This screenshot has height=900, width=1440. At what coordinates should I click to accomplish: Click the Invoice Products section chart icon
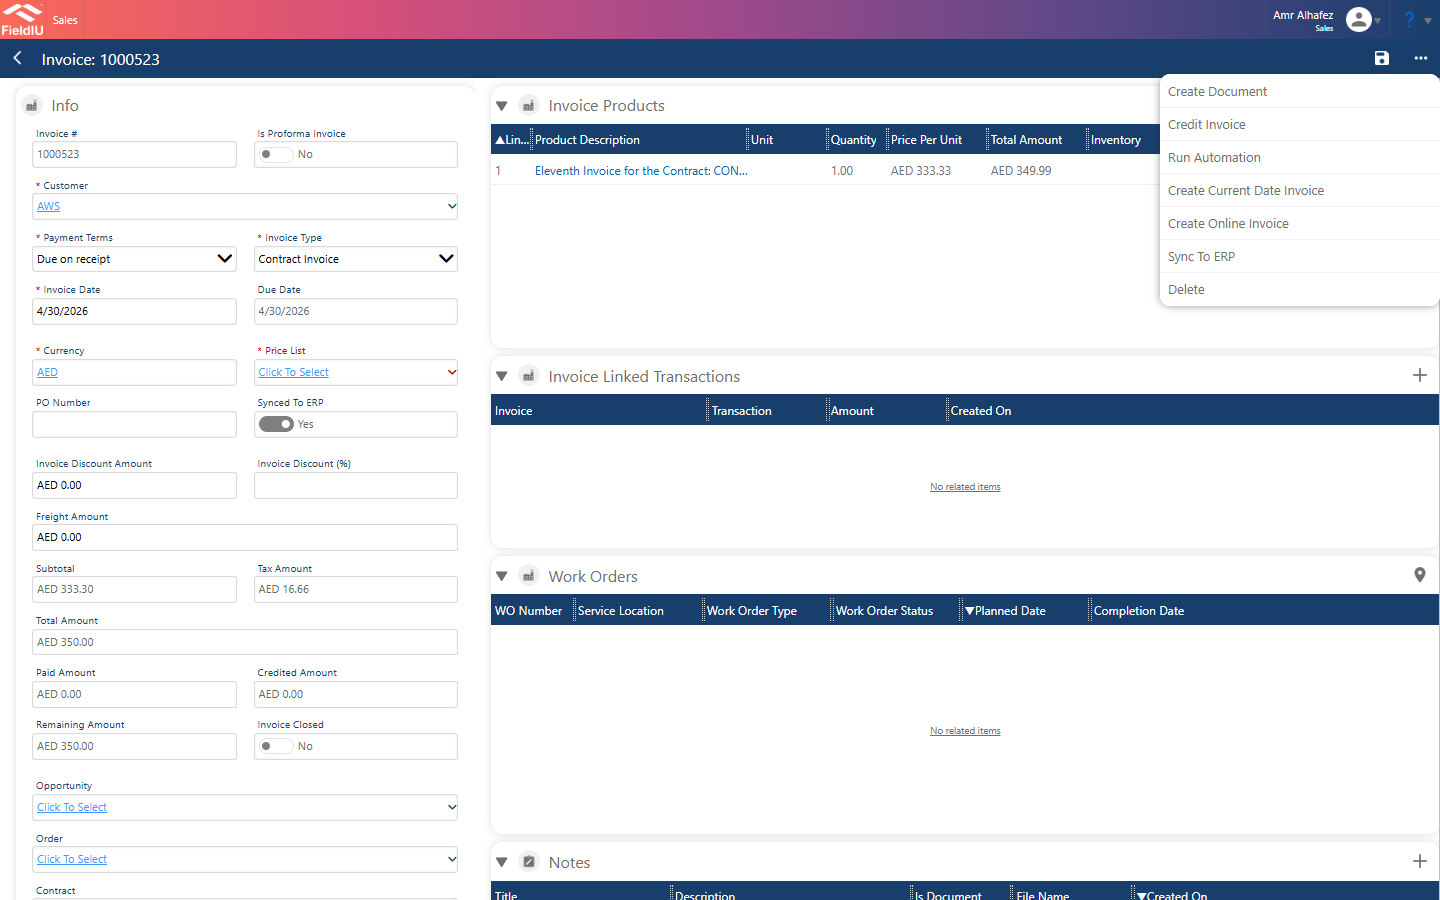[x=529, y=106]
